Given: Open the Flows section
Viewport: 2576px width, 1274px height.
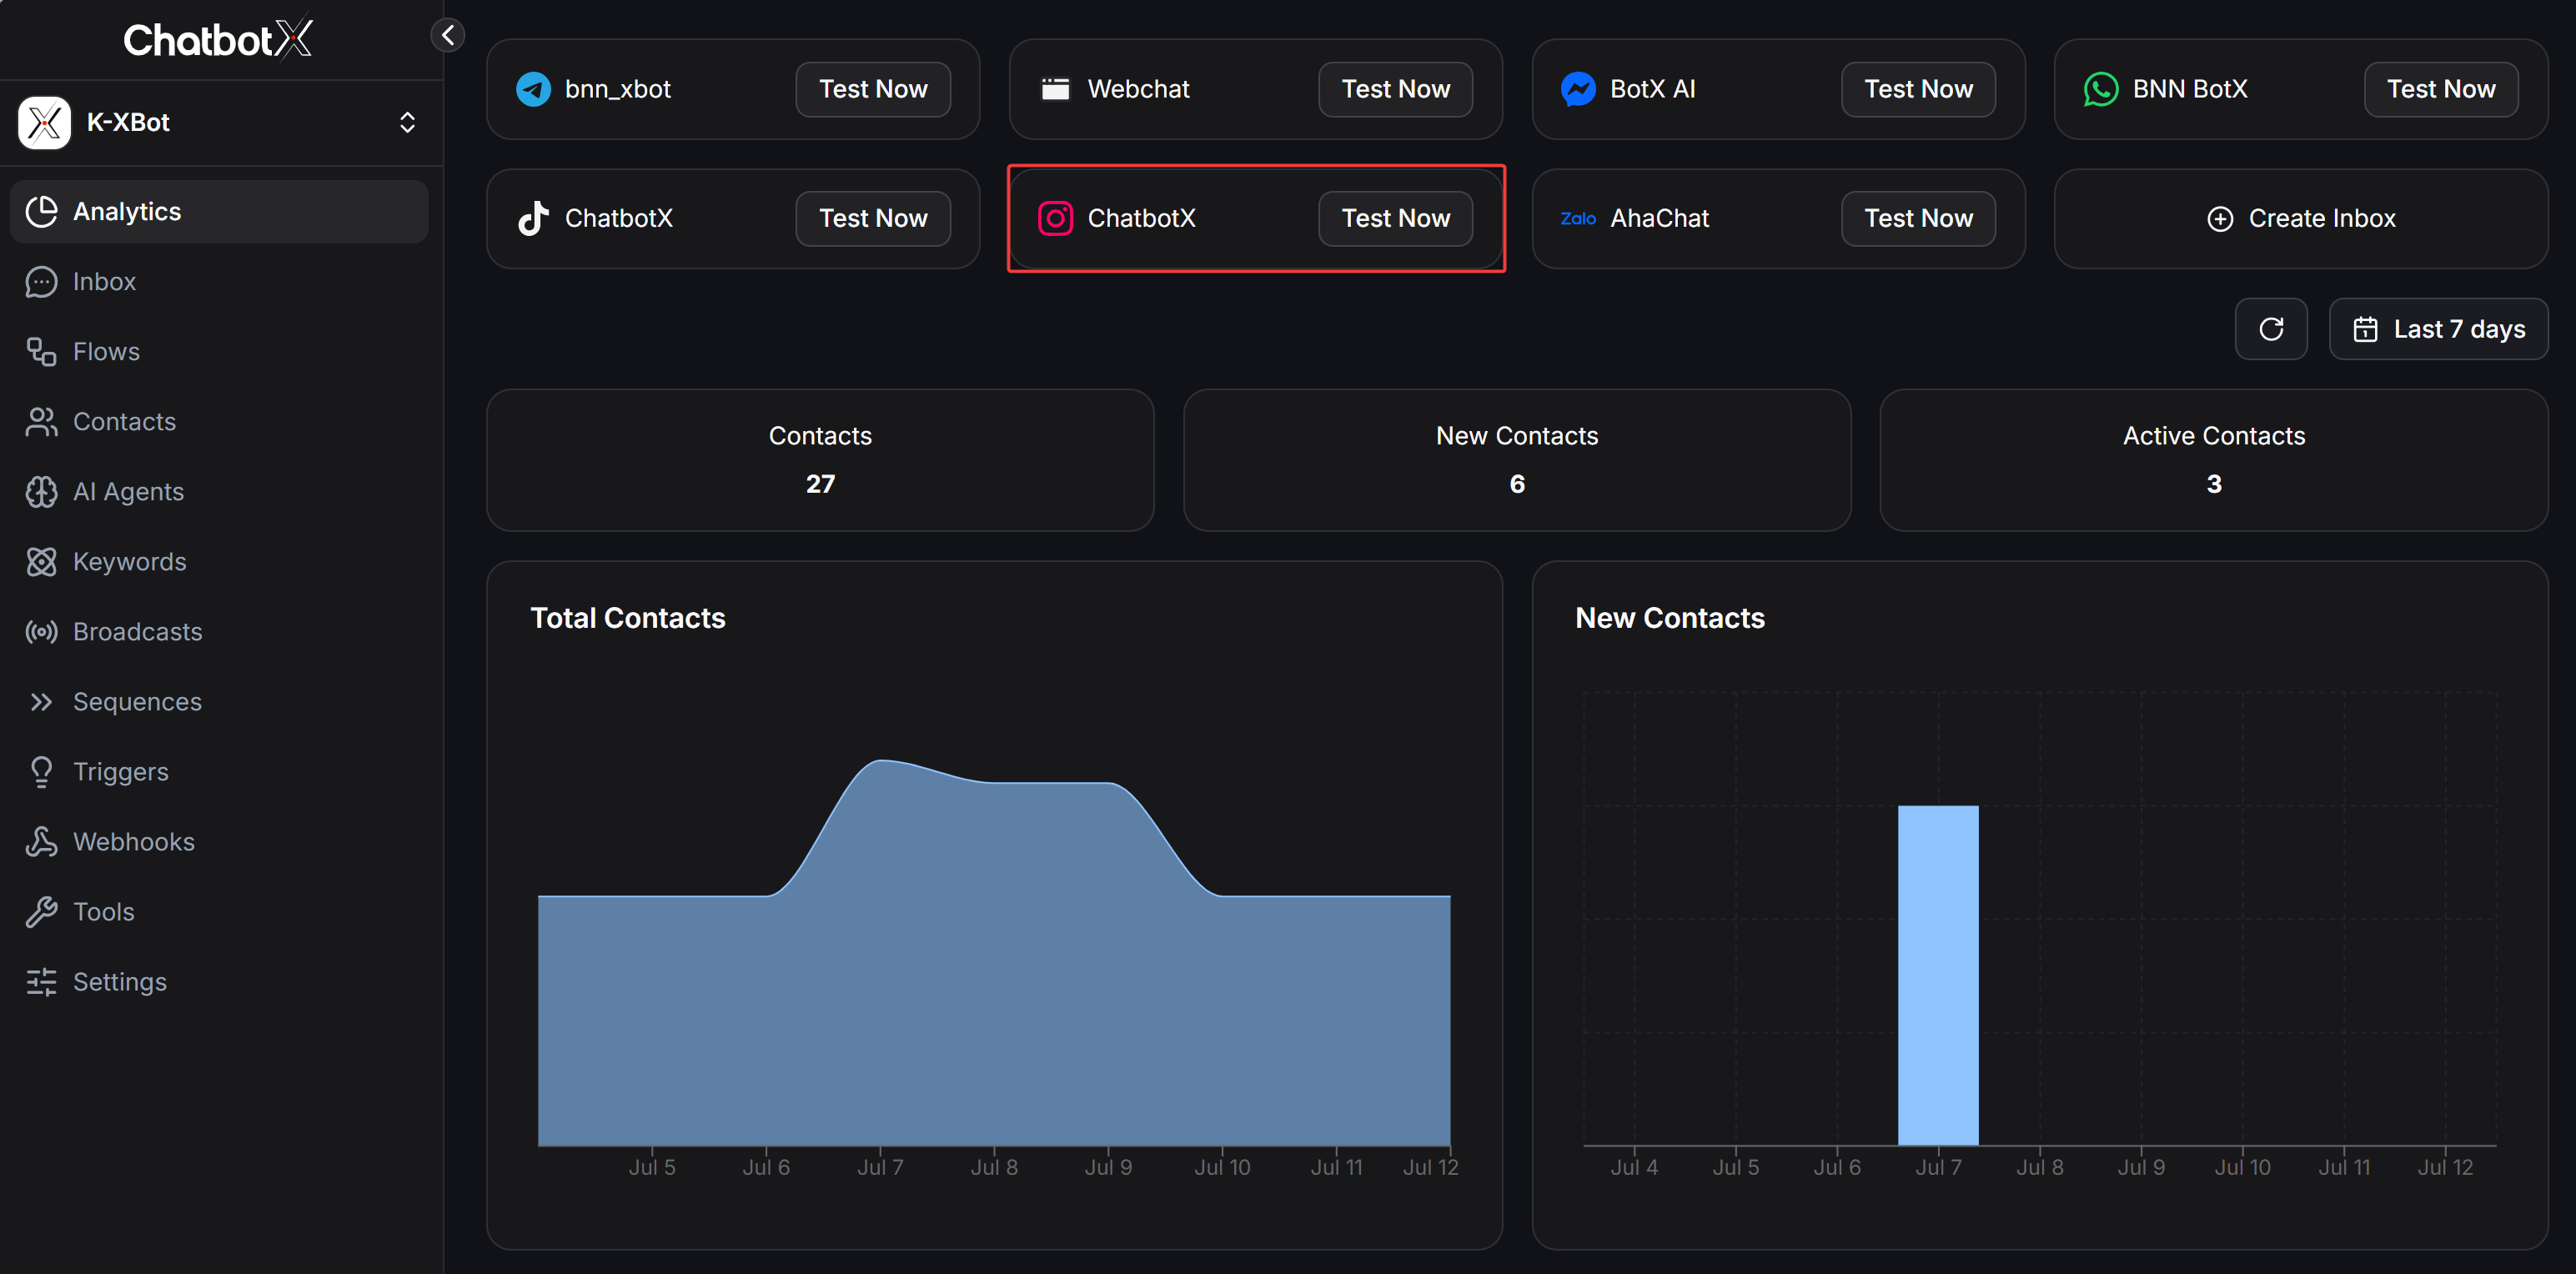Looking at the screenshot, I should [219, 351].
